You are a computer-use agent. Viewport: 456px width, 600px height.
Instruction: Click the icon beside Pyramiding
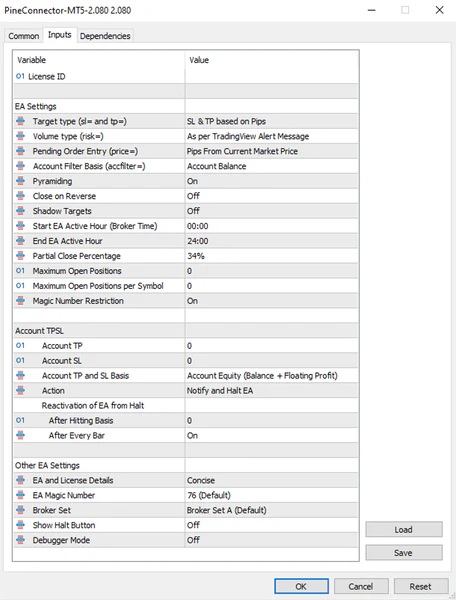click(21, 181)
